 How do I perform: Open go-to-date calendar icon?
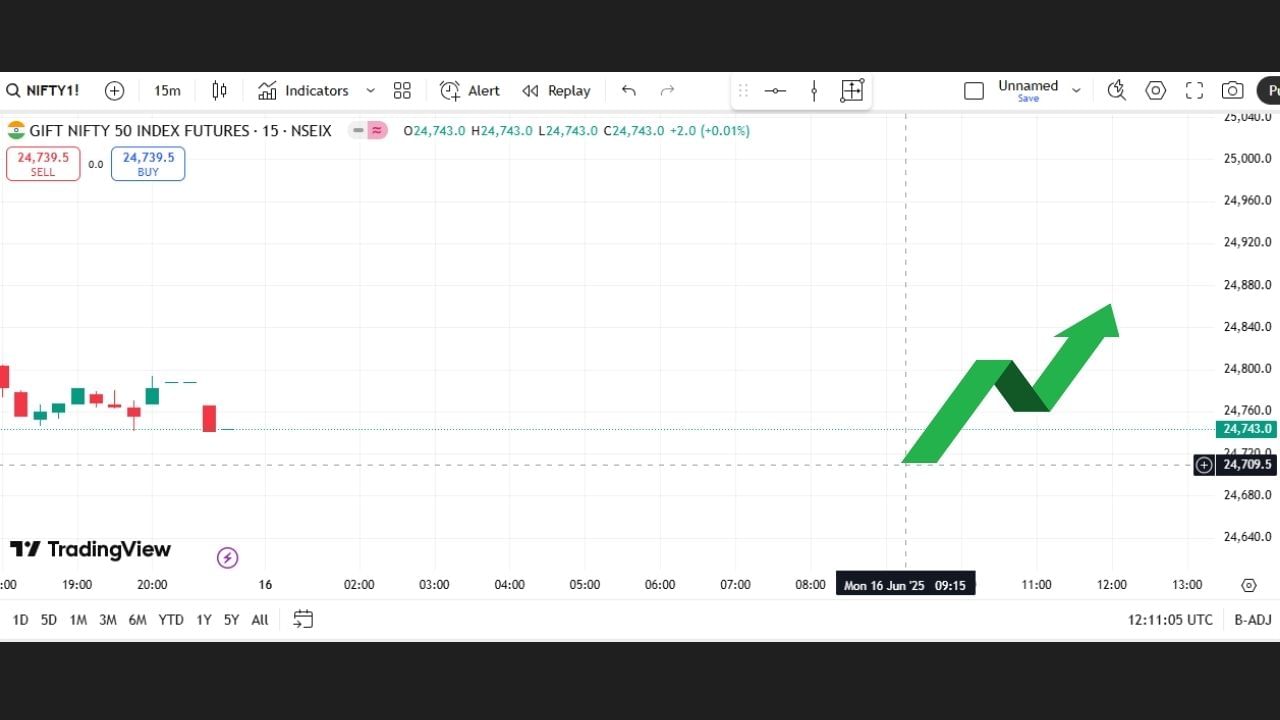point(303,620)
